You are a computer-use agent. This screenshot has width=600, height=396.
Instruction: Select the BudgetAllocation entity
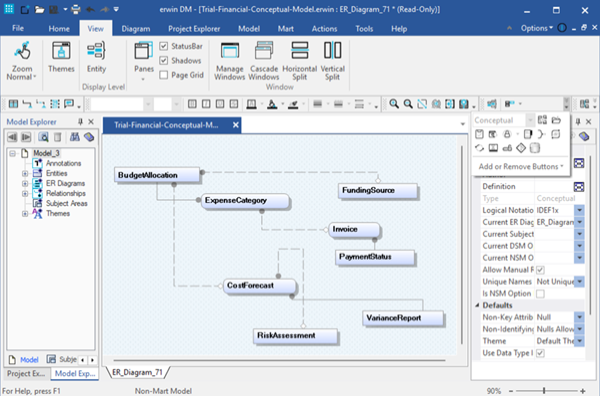click(x=157, y=175)
